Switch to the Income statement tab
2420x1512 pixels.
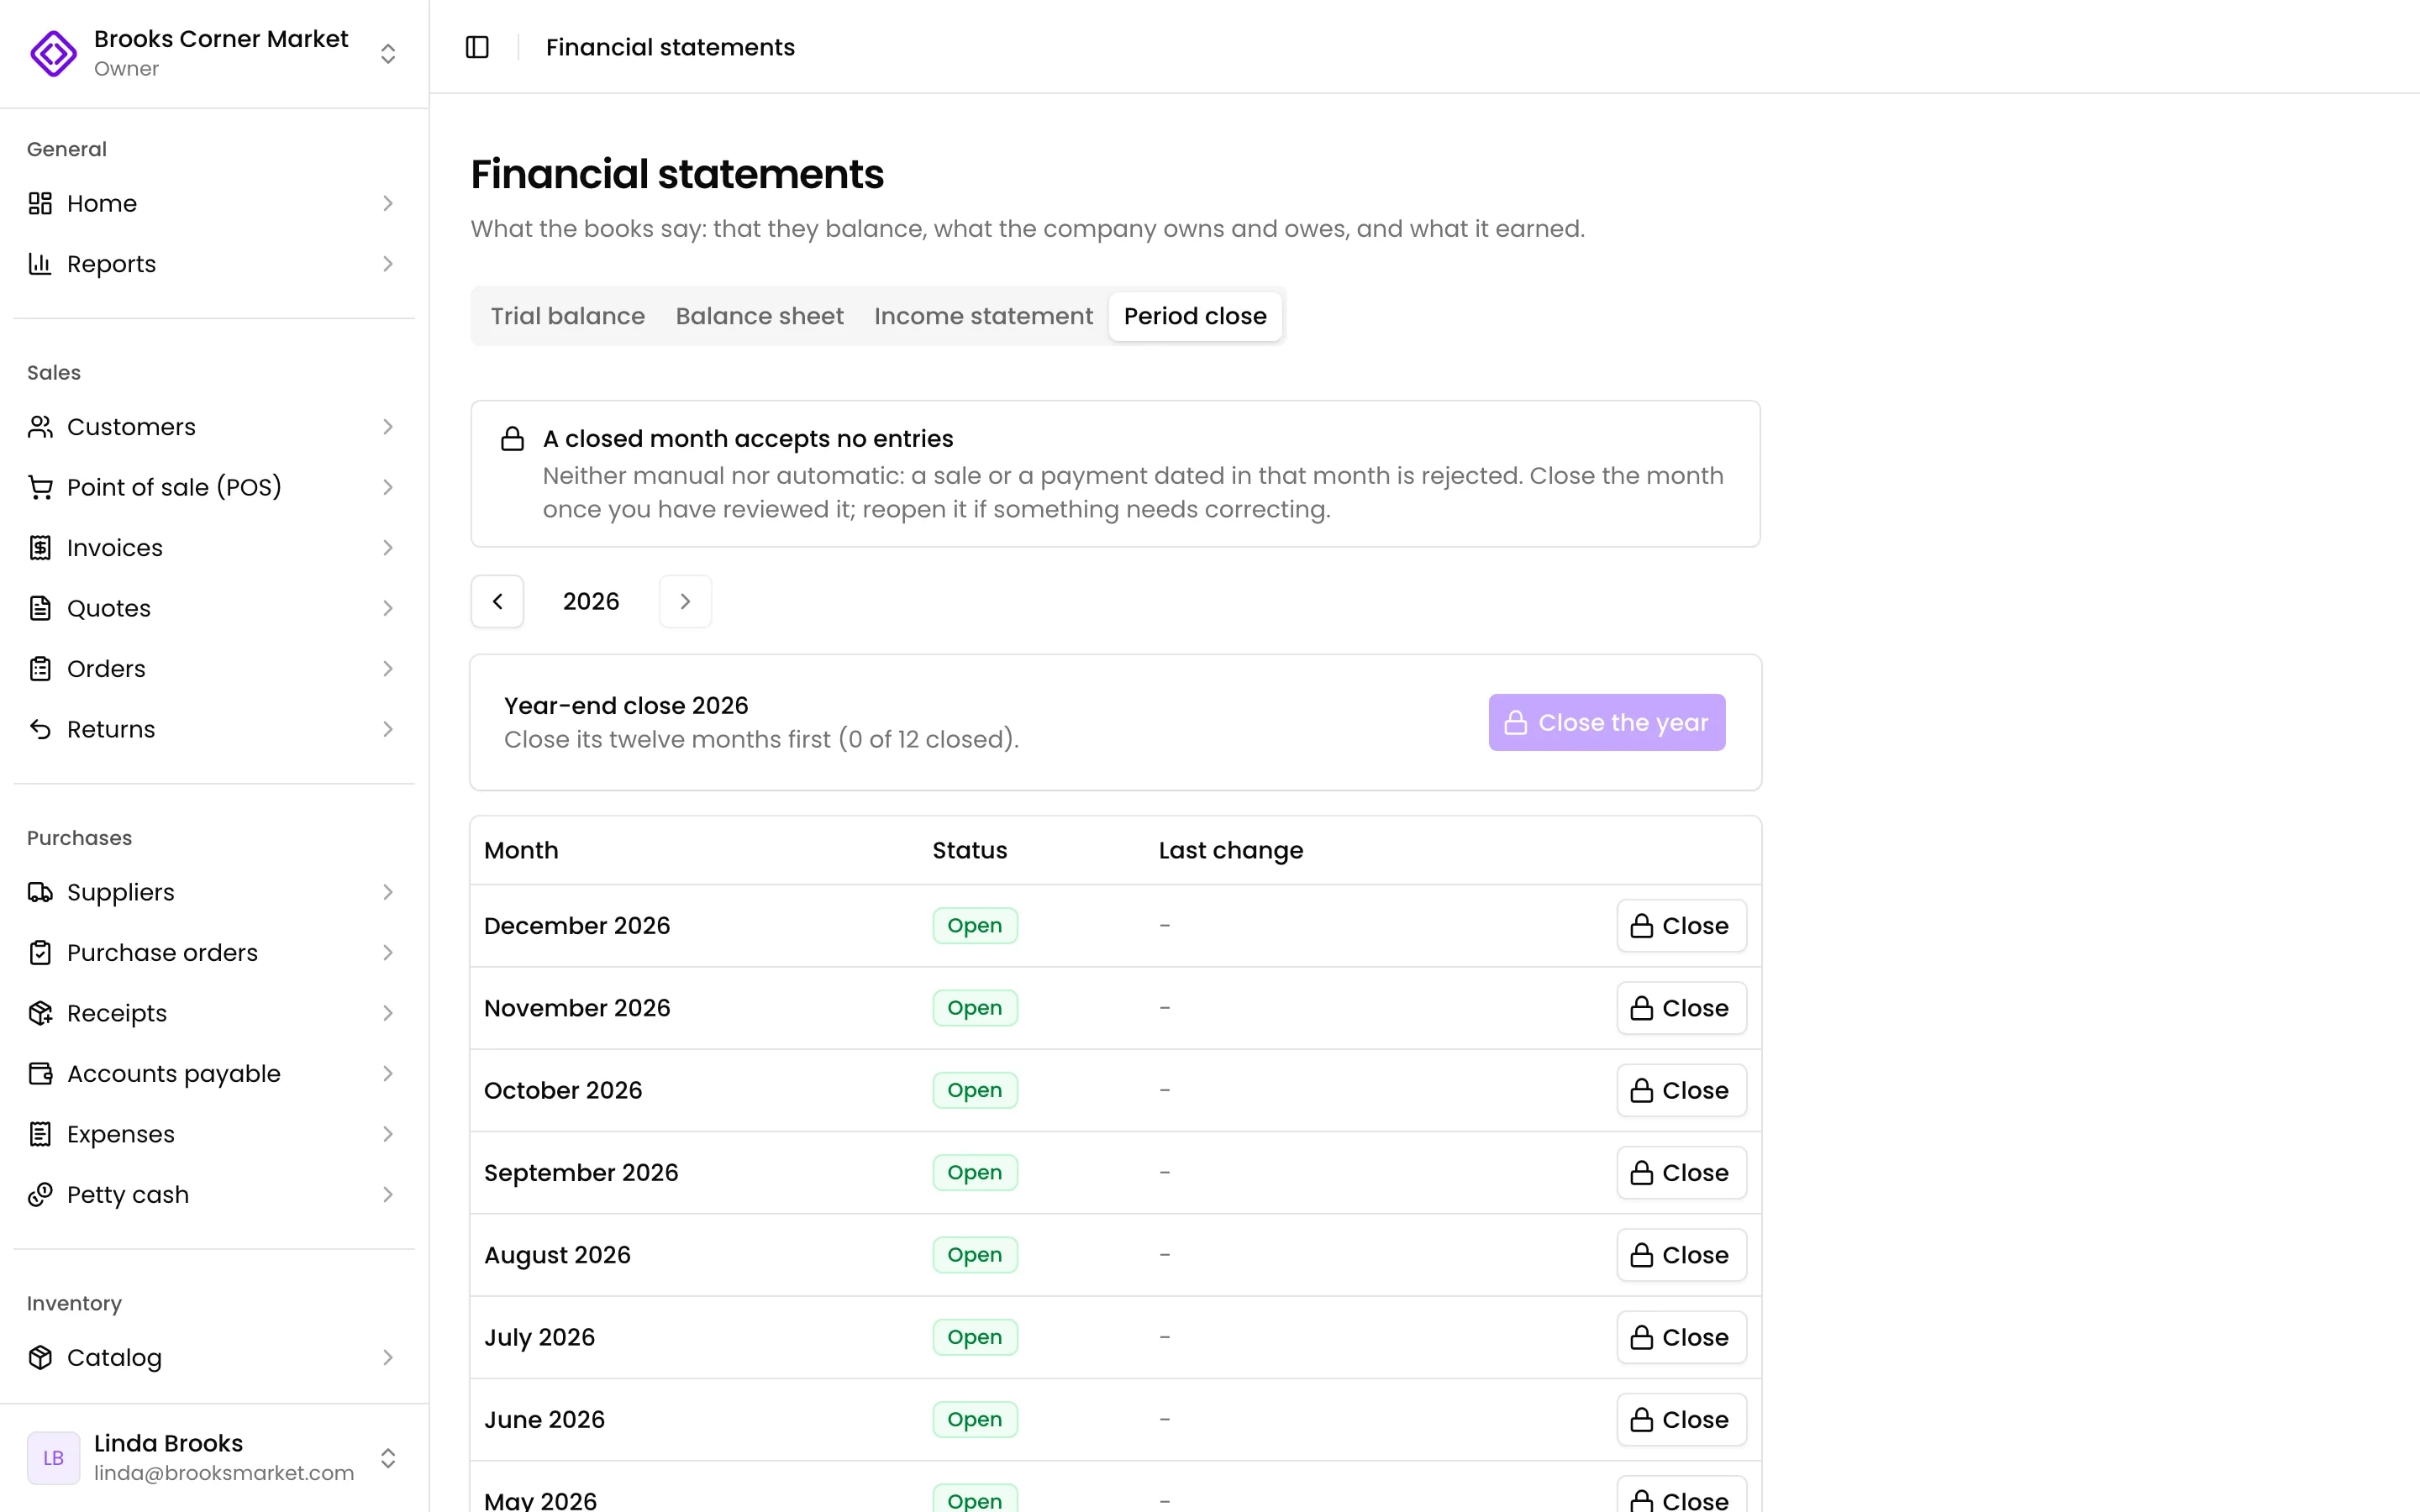[x=983, y=316]
